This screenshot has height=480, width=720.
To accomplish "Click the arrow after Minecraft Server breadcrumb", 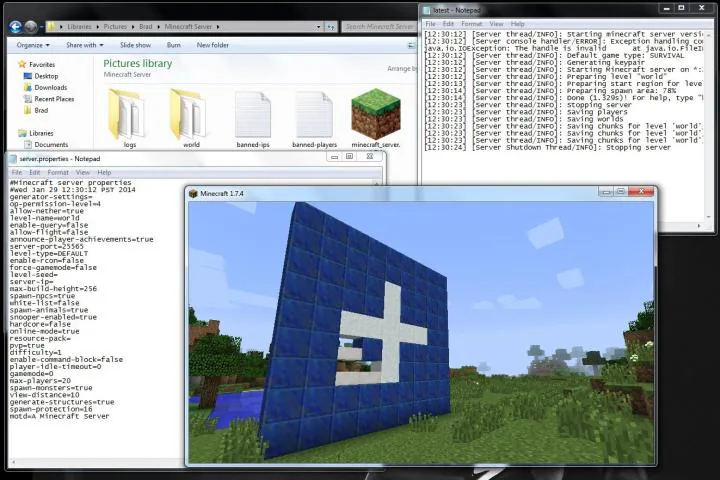I will point(218,27).
